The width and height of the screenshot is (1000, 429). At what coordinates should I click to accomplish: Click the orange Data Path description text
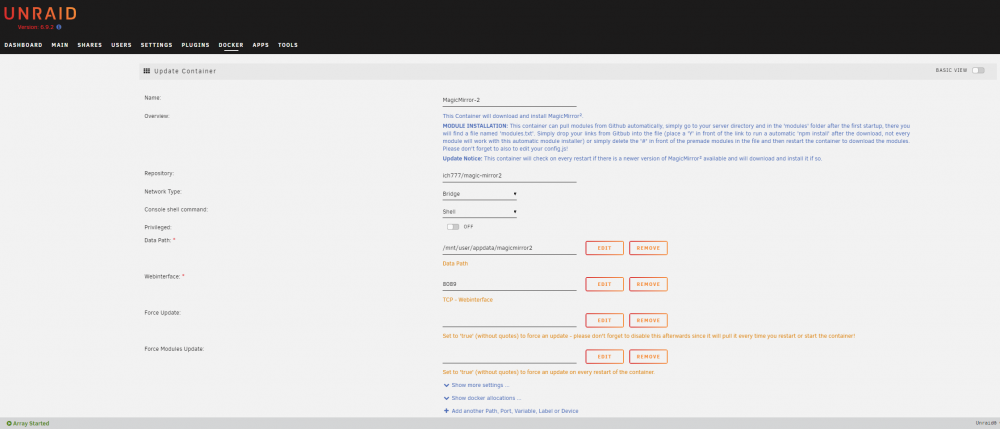point(455,263)
